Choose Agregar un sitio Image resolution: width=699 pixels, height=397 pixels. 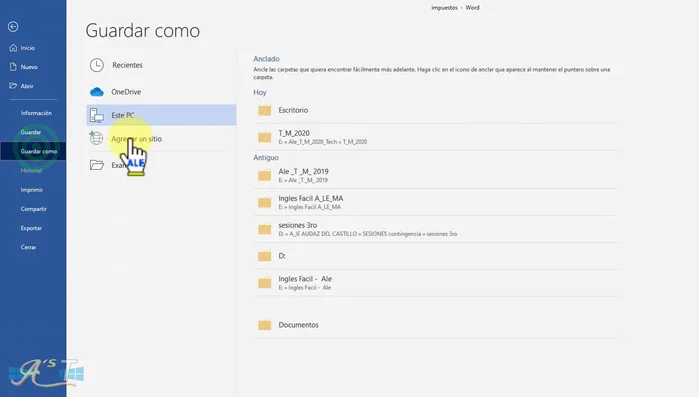pos(161,139)
